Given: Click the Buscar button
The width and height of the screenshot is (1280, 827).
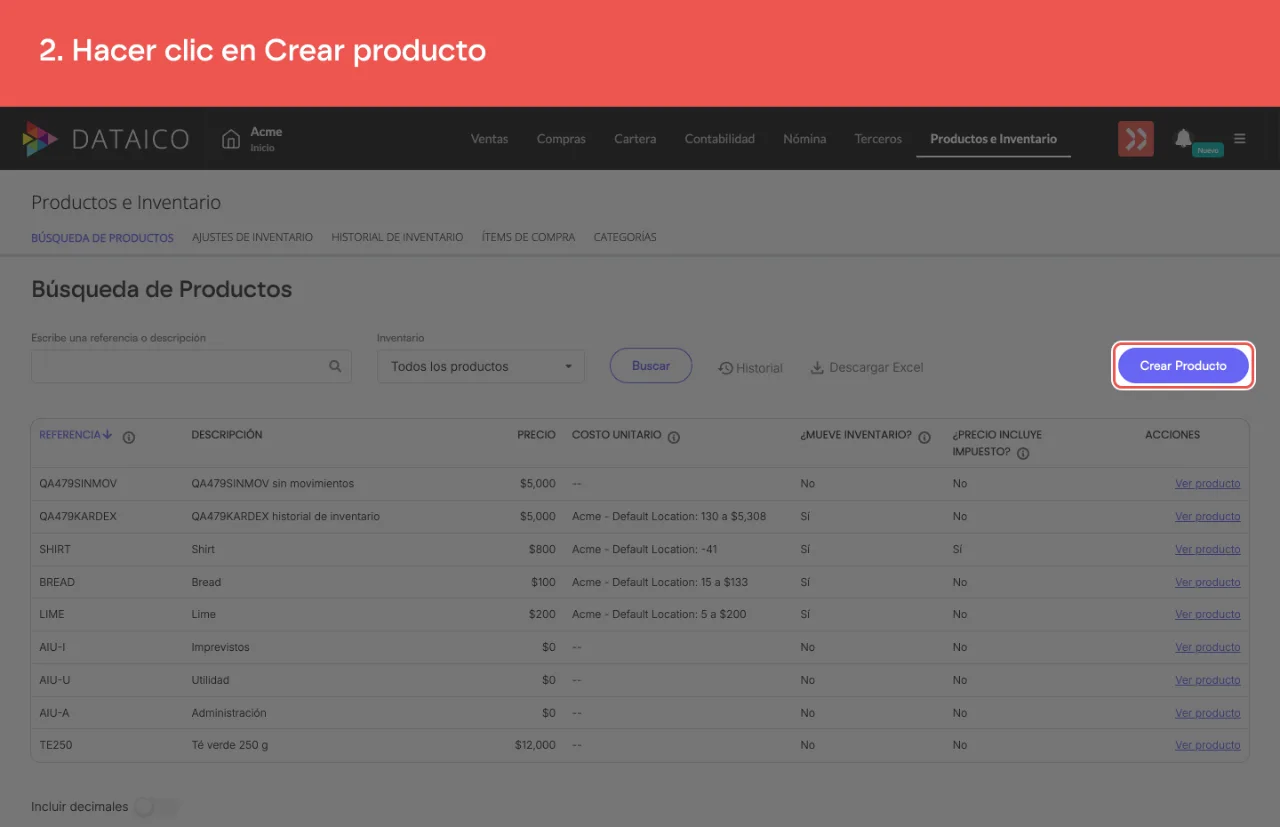Looking at the screenshot, I should (x=651, y=366).
